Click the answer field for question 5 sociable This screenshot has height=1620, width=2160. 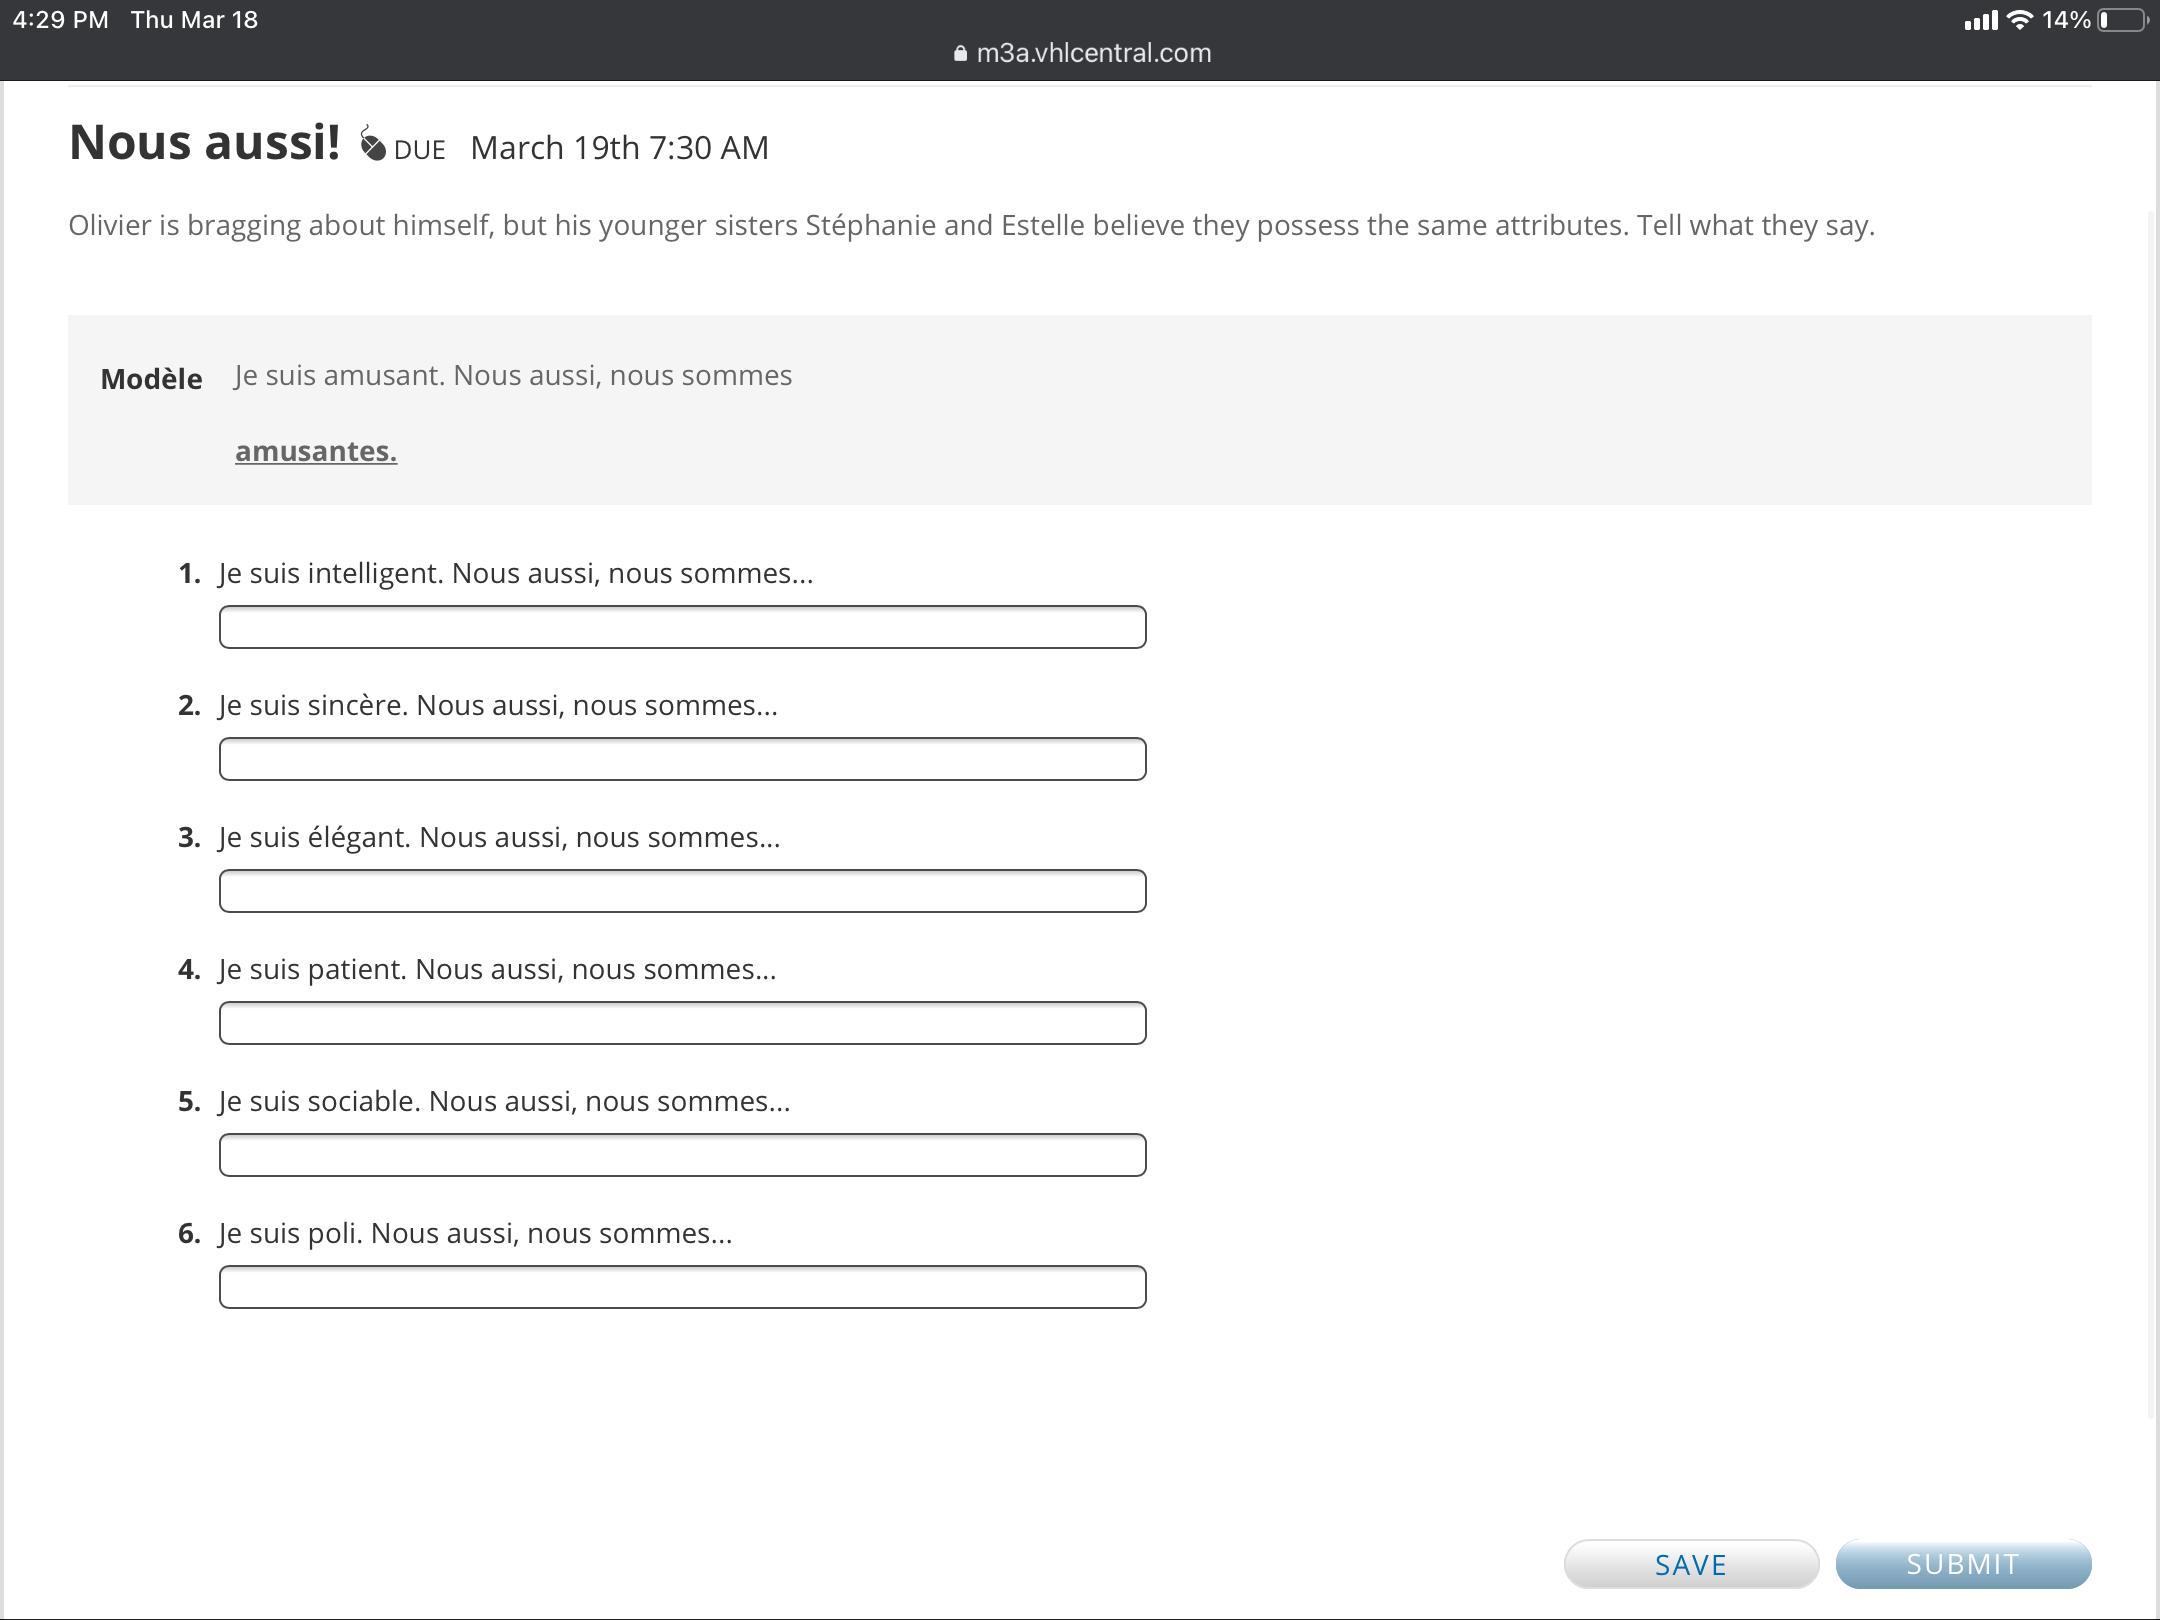pyautogui.click(x=682, y=1155)
